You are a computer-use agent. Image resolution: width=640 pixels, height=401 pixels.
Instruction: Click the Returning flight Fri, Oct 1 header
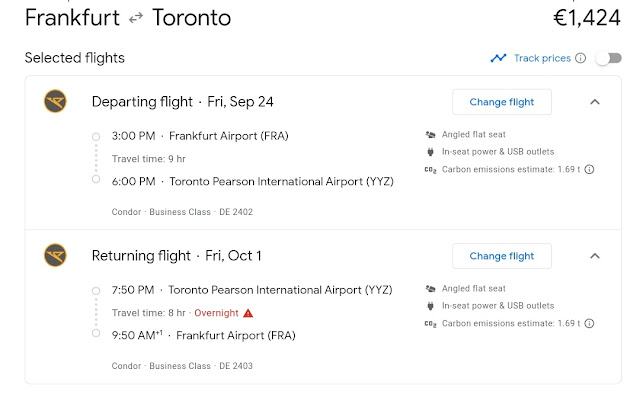pyautogui.click(x=176, y=256)
